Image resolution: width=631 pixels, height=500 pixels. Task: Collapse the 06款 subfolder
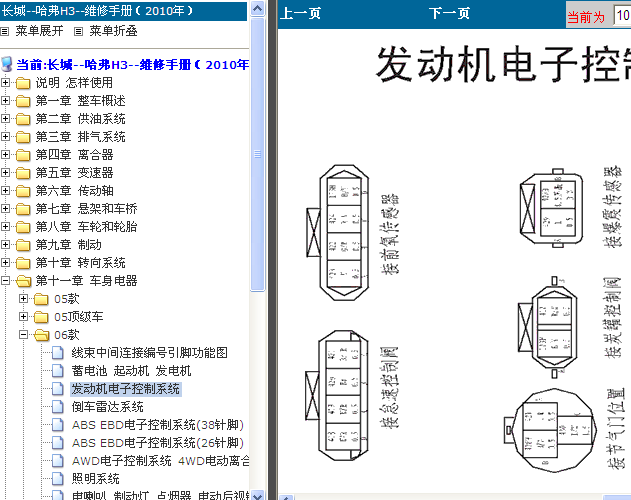(x=23, y=334)
